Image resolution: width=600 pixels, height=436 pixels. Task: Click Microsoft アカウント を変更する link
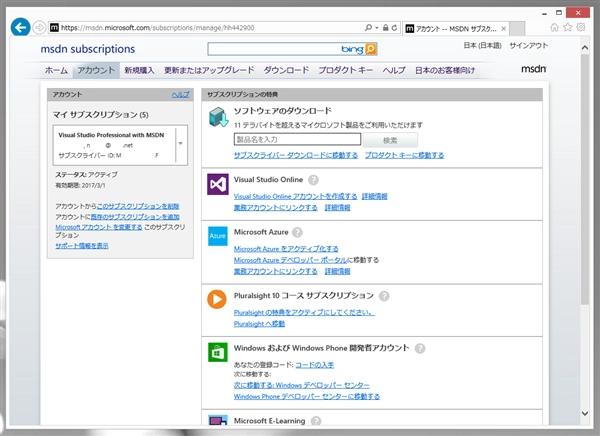(x=99, y=227)
